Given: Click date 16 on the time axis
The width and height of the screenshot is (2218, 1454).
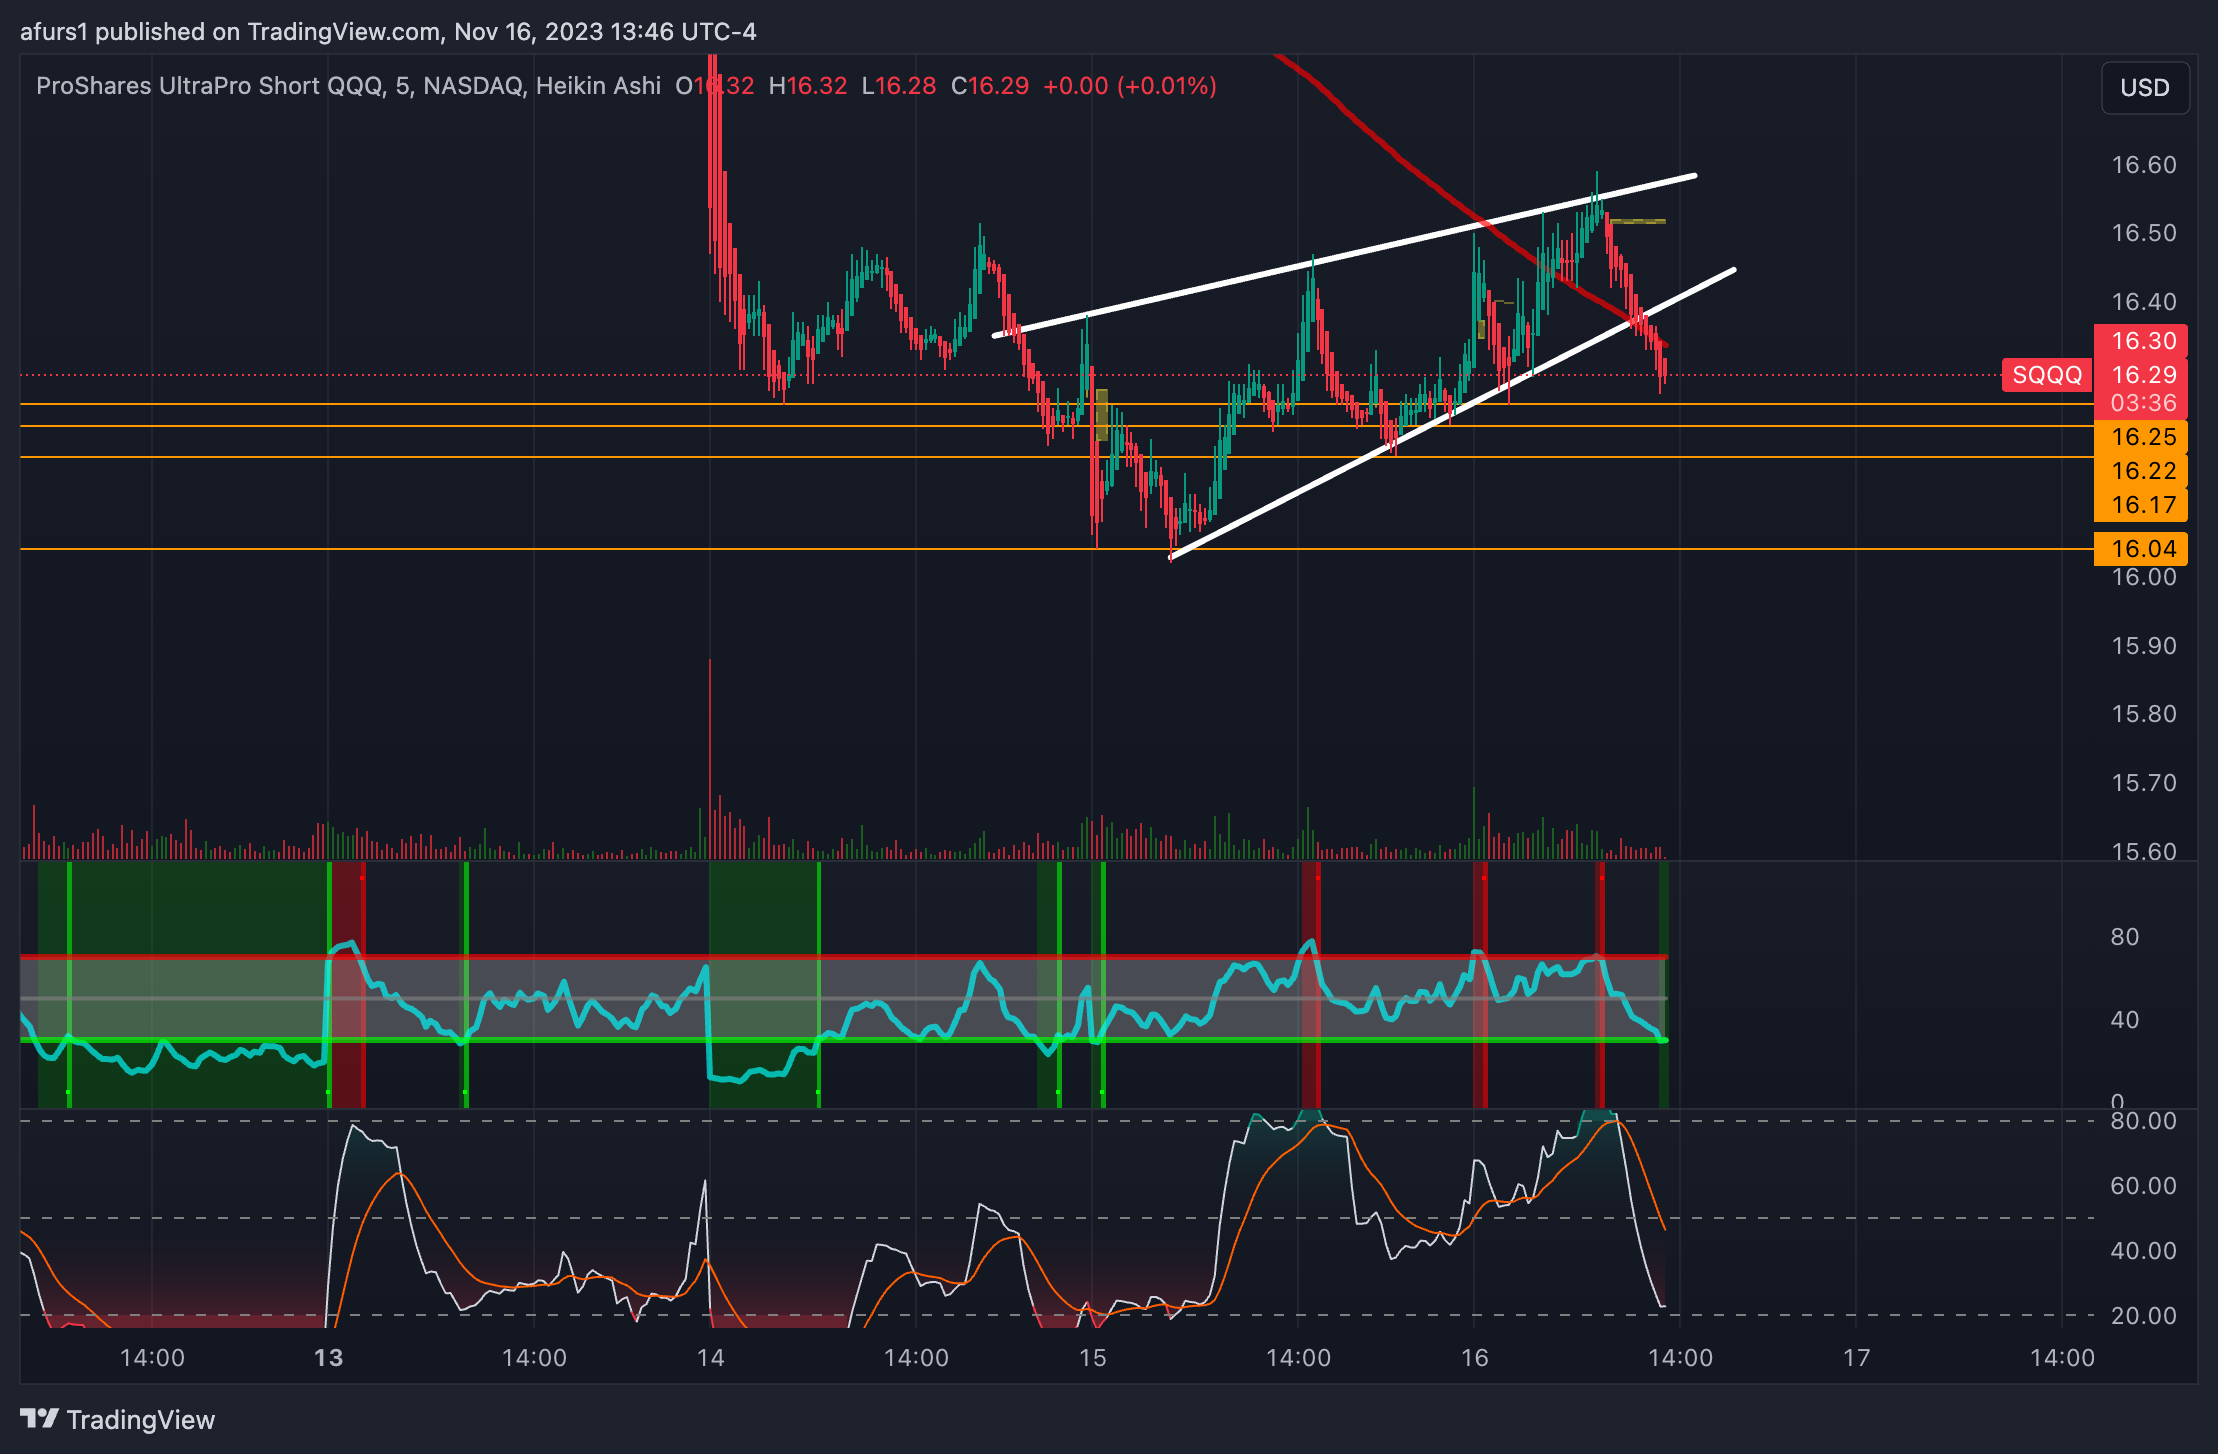Looking at the screenshot, I should pos(1474,1358).
